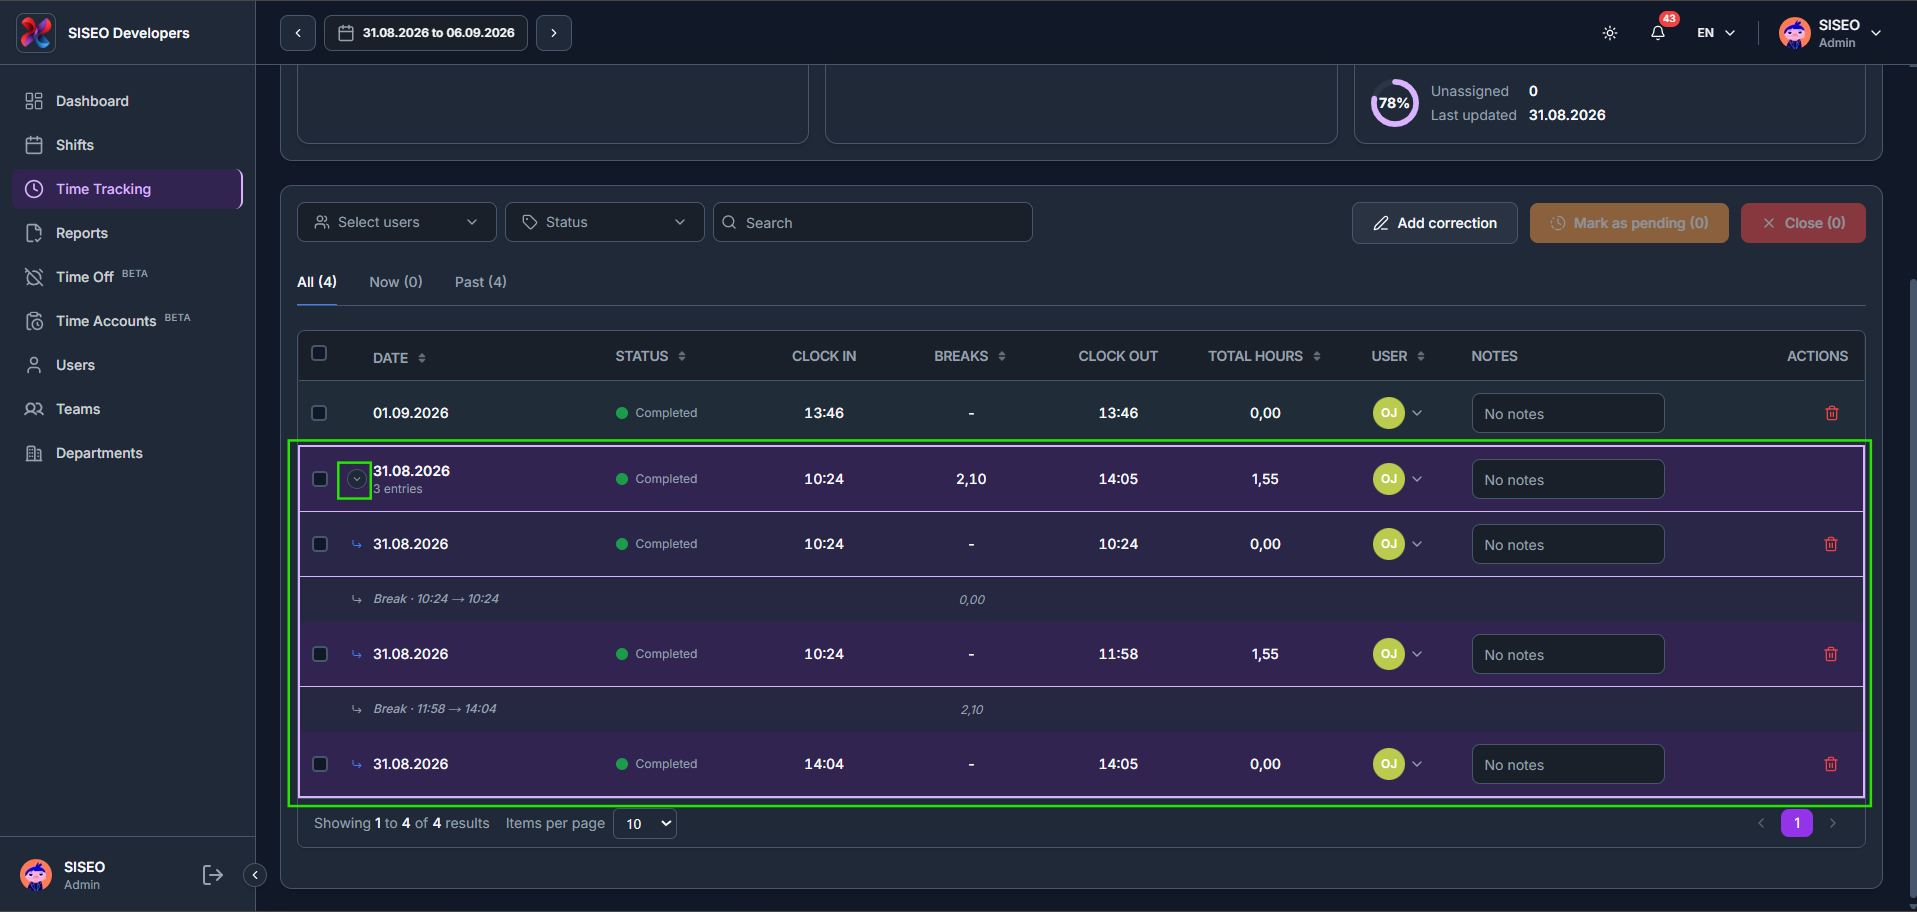Click the SISEO Developers logo icon
The height and width of the screenshot is (912, 1917).
click(x=36, y=33)
